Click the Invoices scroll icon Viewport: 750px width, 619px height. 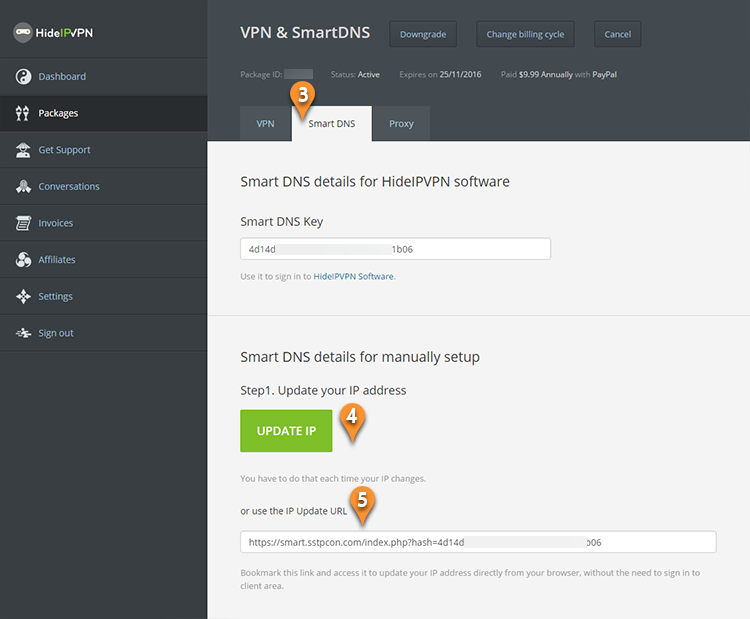click(x=23, y=223)
